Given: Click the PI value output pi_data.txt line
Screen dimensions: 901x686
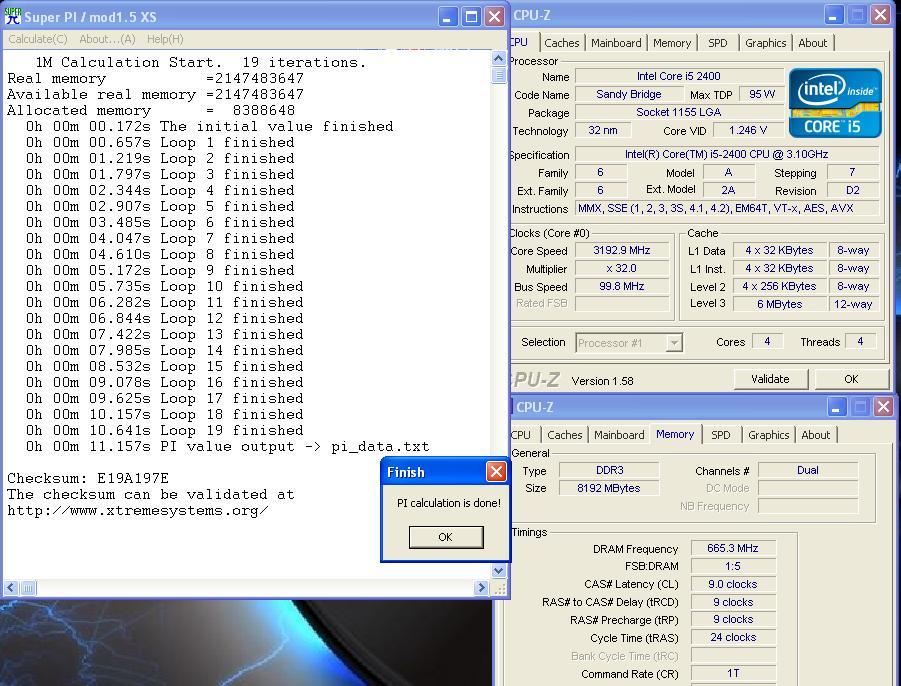Looking at the screenshot, I should coord(227,446).
